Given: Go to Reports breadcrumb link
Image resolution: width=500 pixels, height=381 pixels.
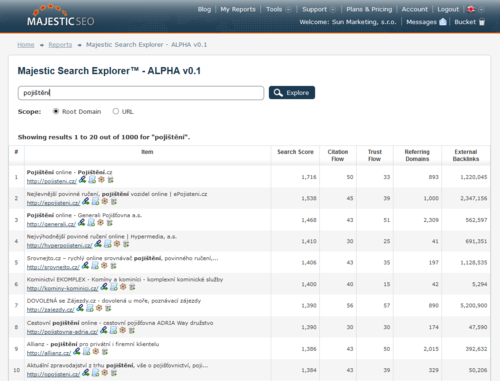Looking at the screenshot, I should [x=60, y=45].
